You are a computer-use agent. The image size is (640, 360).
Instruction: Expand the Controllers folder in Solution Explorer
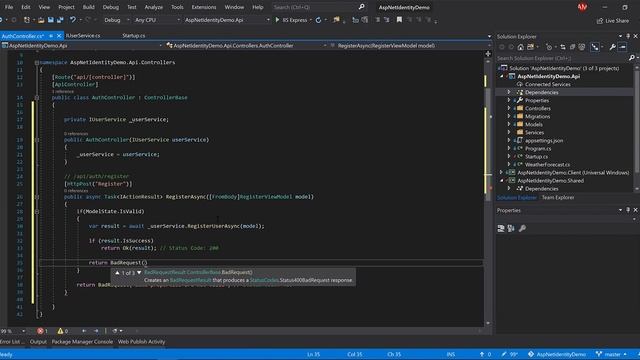(509, 108)
